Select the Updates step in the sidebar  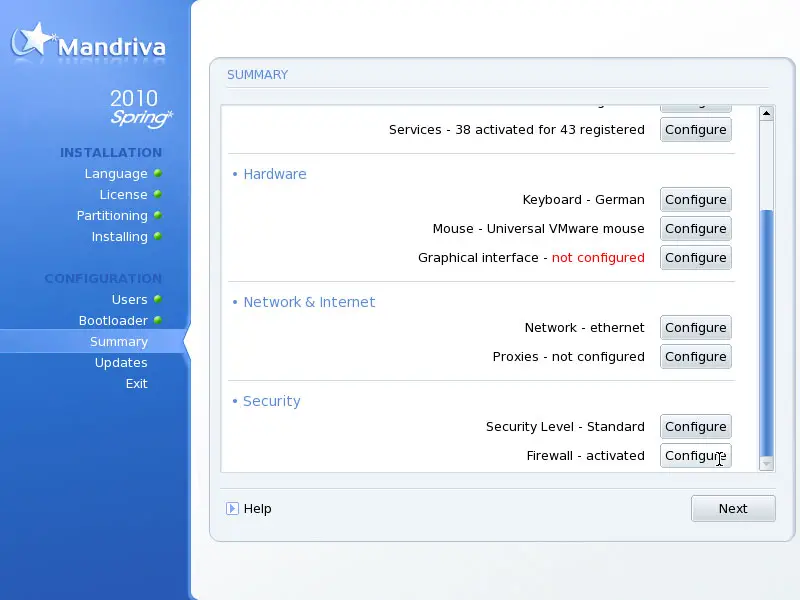pos(121,362)
